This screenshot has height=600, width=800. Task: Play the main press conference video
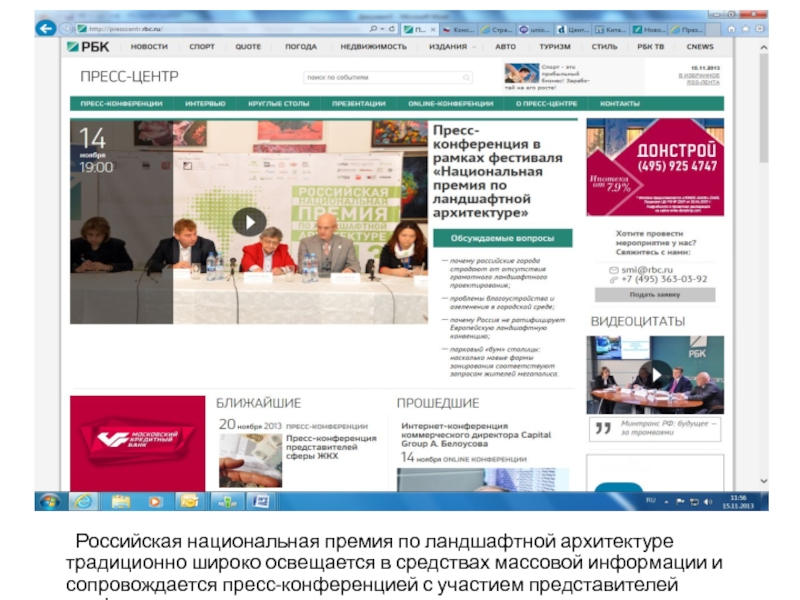[x=249, y=222]
